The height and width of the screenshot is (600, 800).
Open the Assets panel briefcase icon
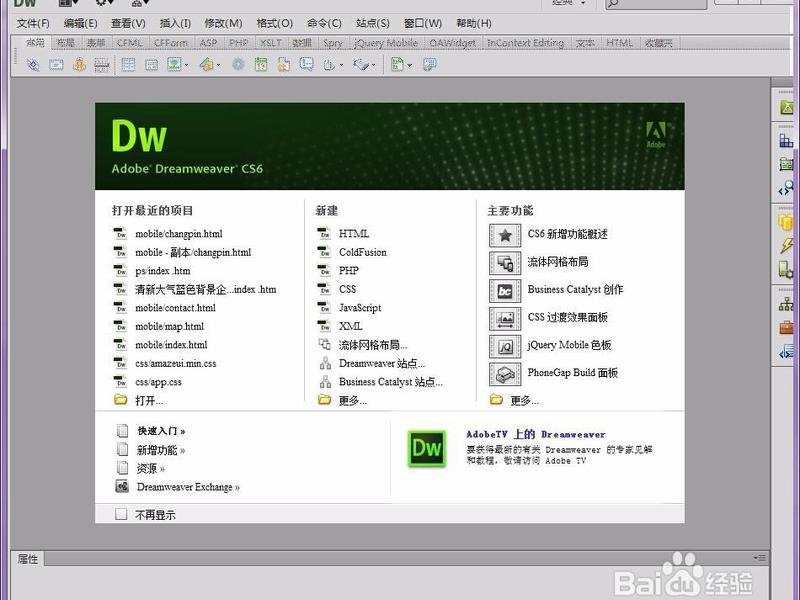(x=786, y=328)
